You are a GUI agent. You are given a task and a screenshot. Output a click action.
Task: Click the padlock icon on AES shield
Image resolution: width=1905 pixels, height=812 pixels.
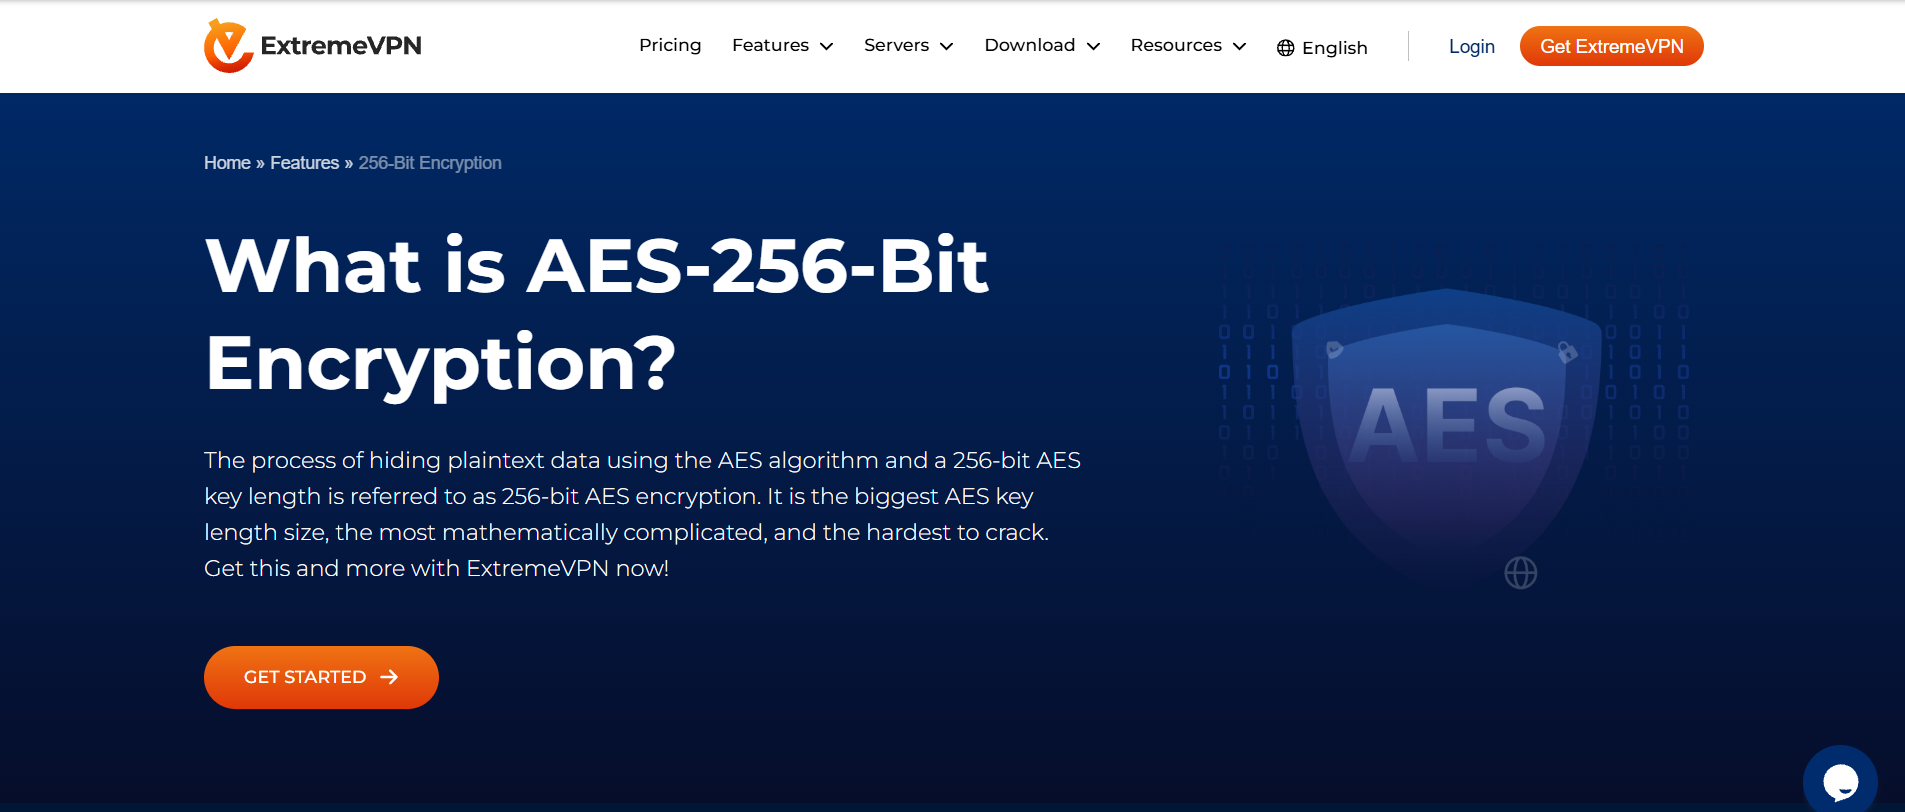point(1567,352)
